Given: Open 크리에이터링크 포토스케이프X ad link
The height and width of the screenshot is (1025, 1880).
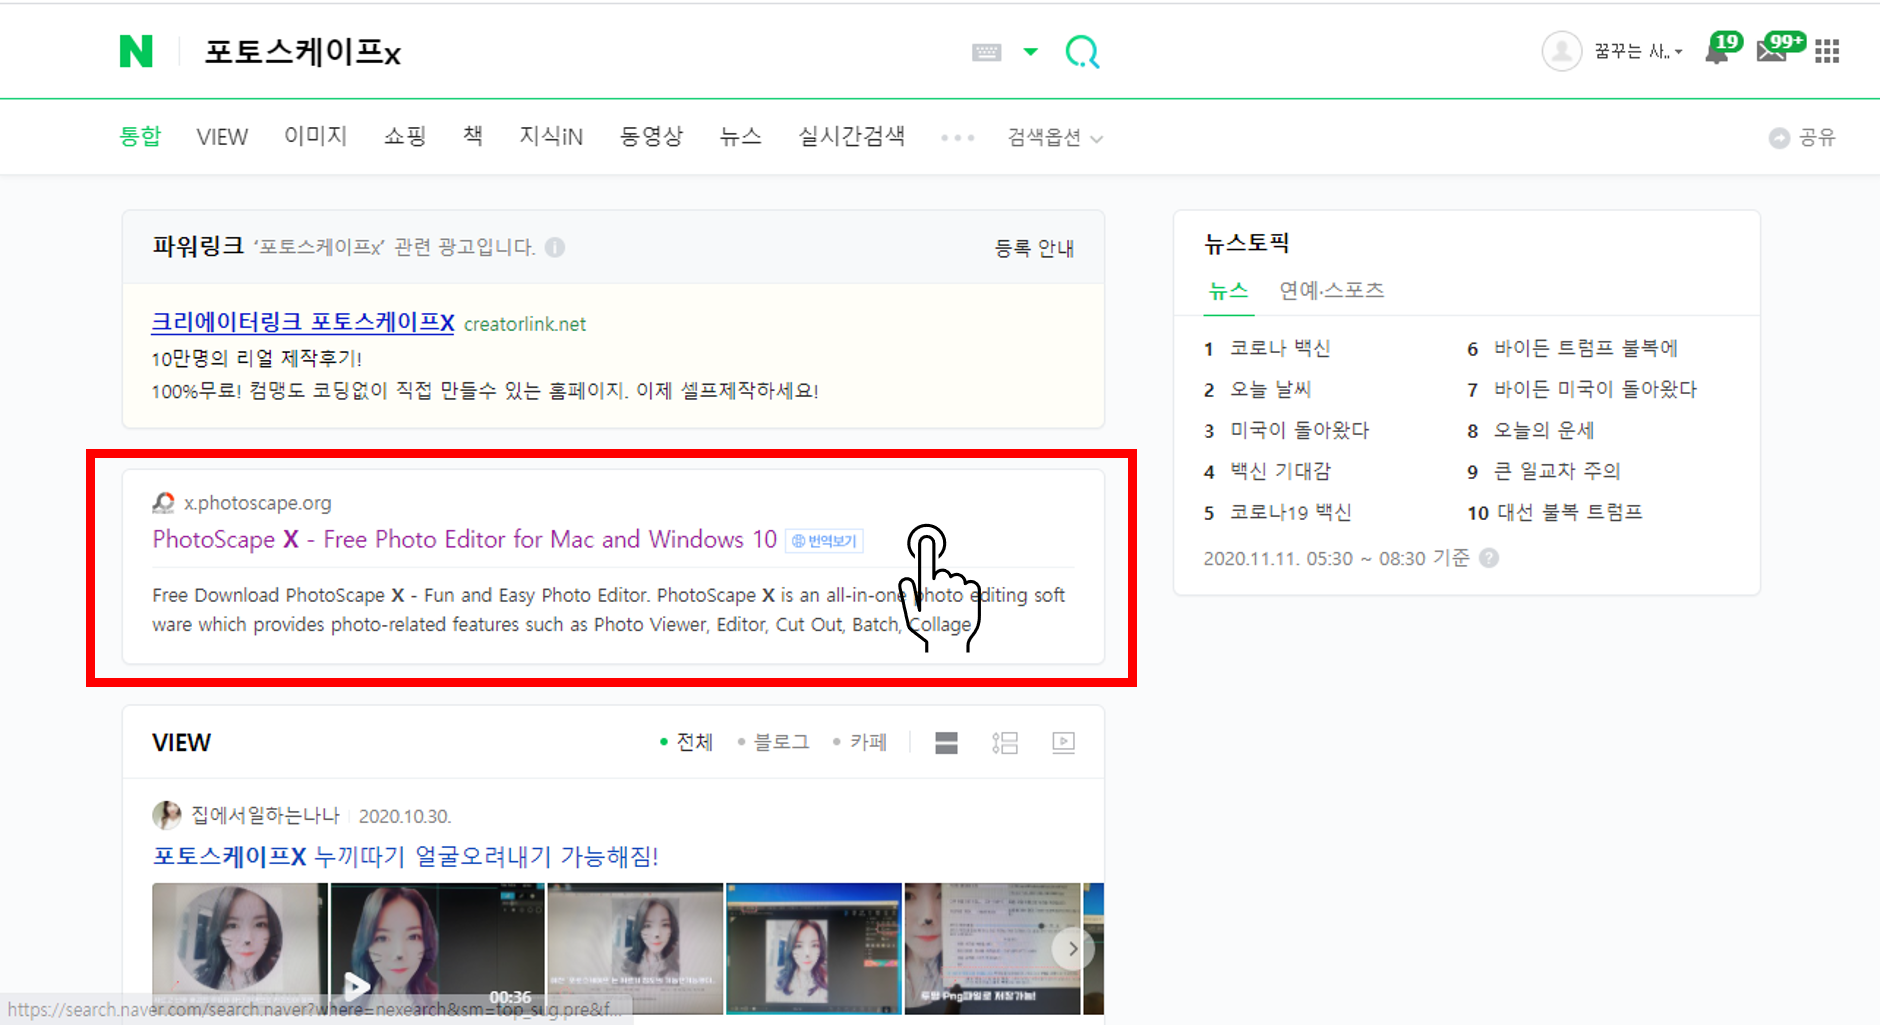Looking at the screenshot, I should (x=303, y=322).
